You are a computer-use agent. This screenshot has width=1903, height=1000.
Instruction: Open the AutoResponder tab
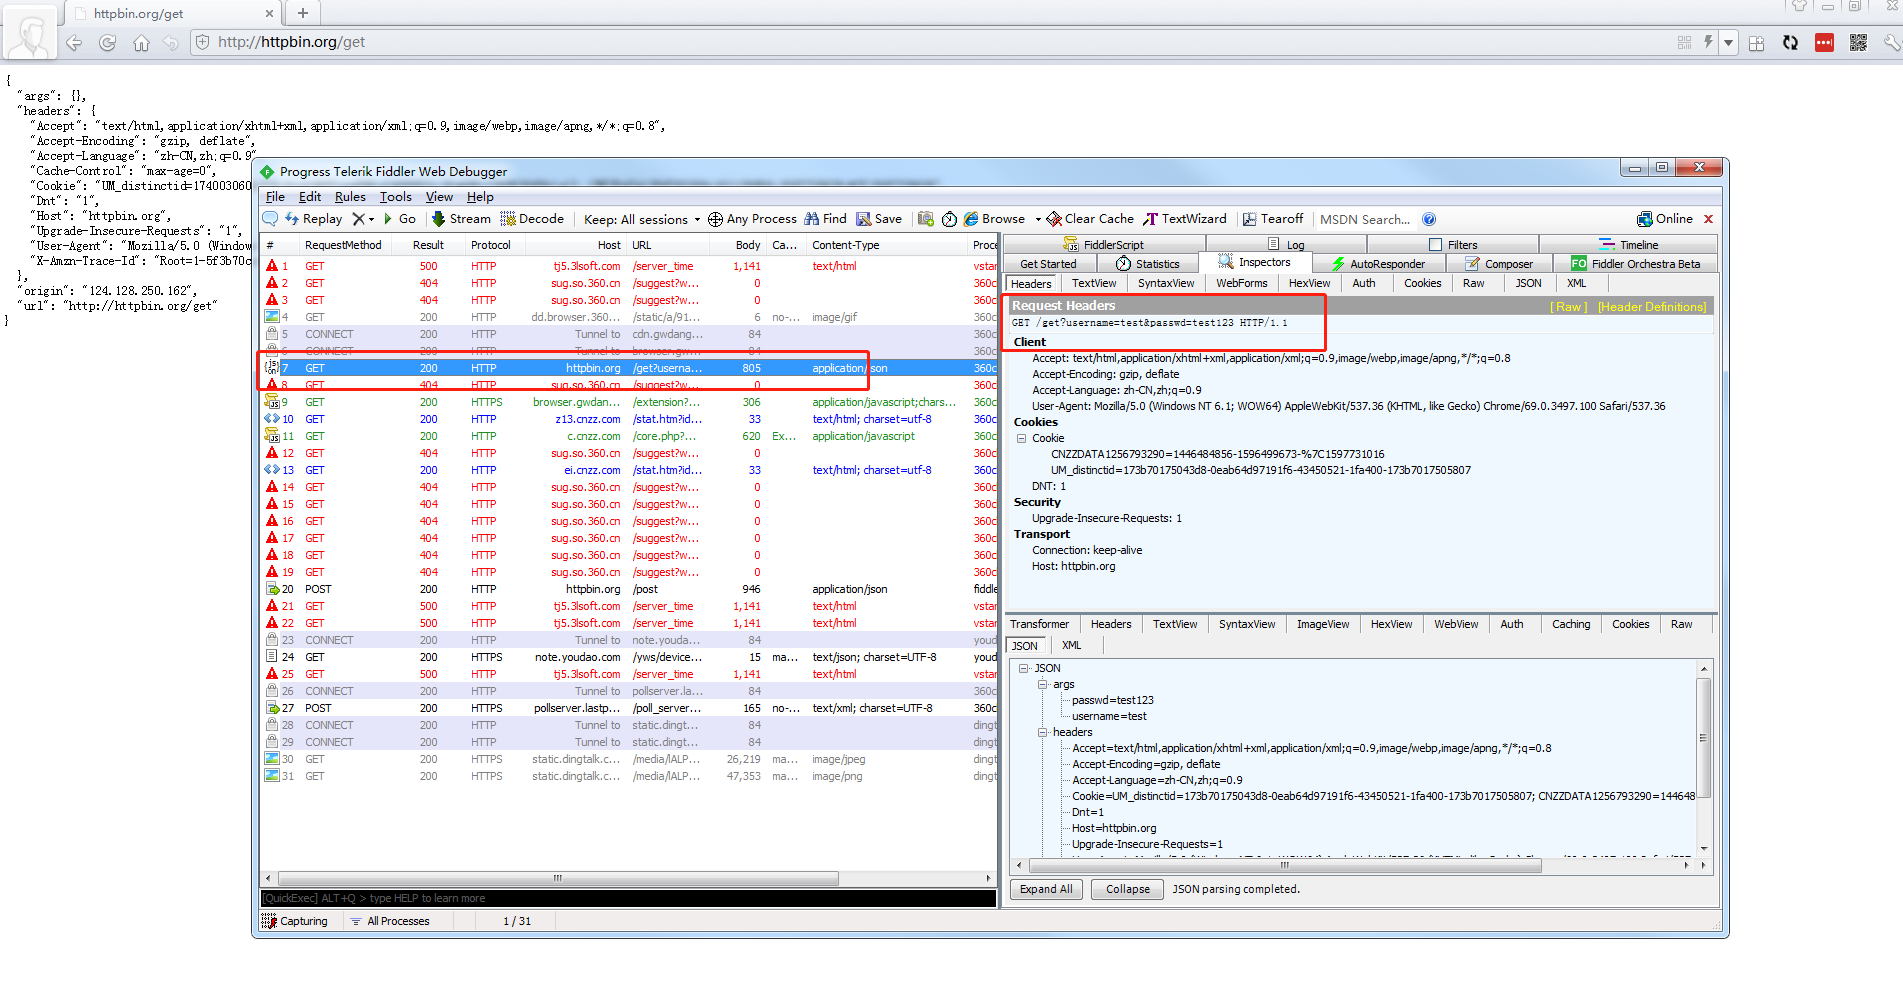[x=1377, y=264]
